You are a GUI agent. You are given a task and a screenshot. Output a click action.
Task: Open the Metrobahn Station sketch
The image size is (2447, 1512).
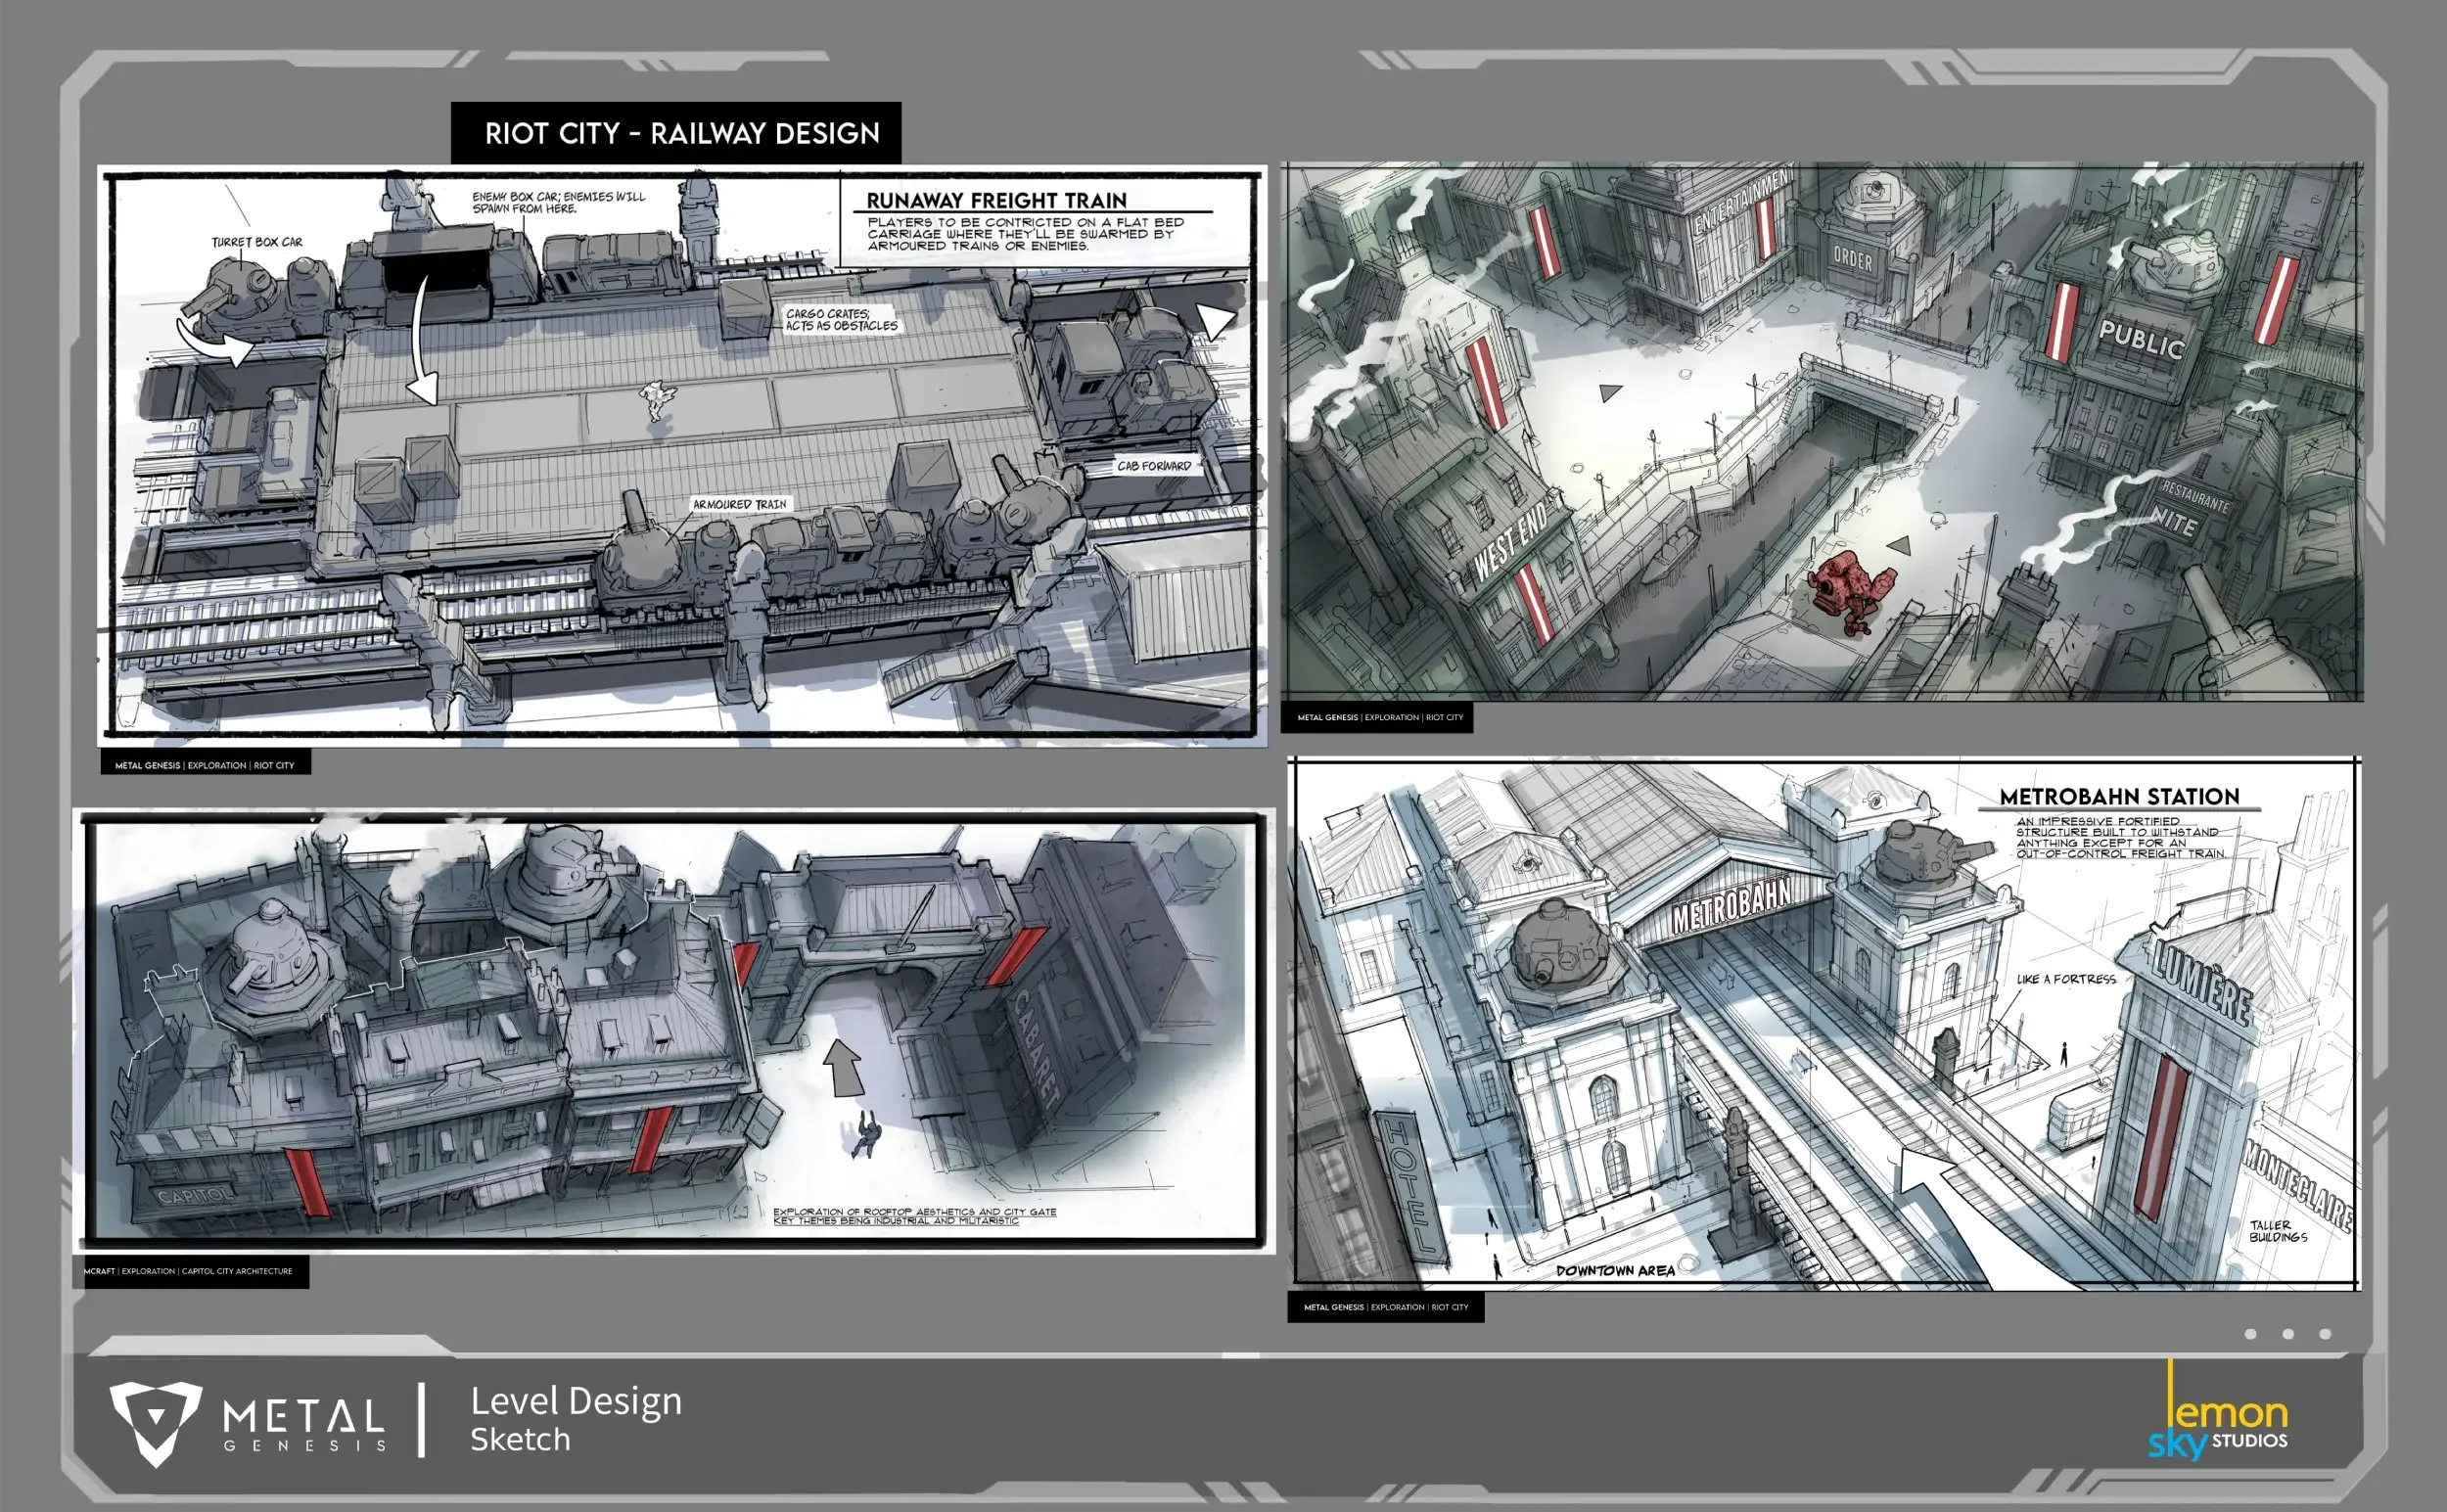click(x=1824, y=1023)
